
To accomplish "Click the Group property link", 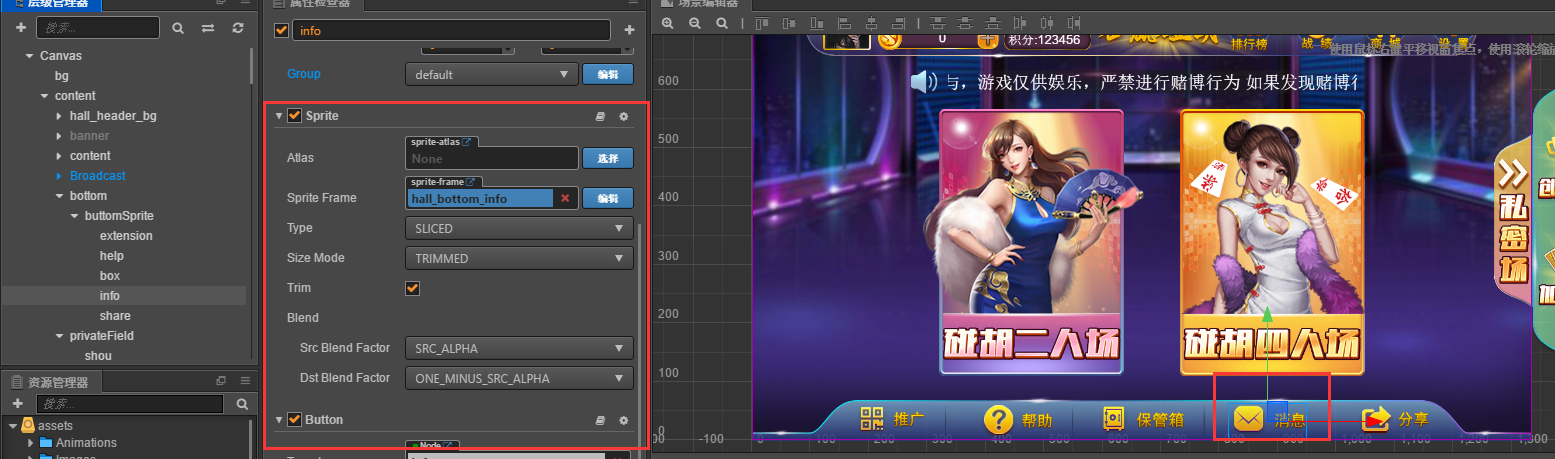I will (304, 74).
